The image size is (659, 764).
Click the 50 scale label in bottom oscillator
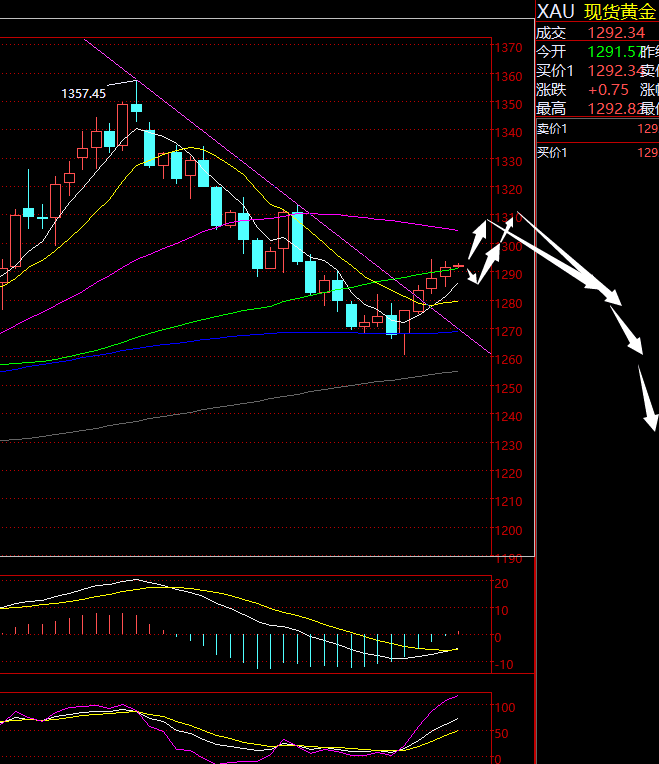click(x=502, y=734)
